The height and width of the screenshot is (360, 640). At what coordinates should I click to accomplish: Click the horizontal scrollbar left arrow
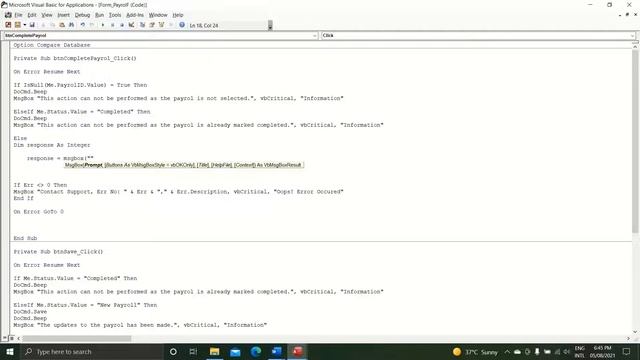coord(19,338)
